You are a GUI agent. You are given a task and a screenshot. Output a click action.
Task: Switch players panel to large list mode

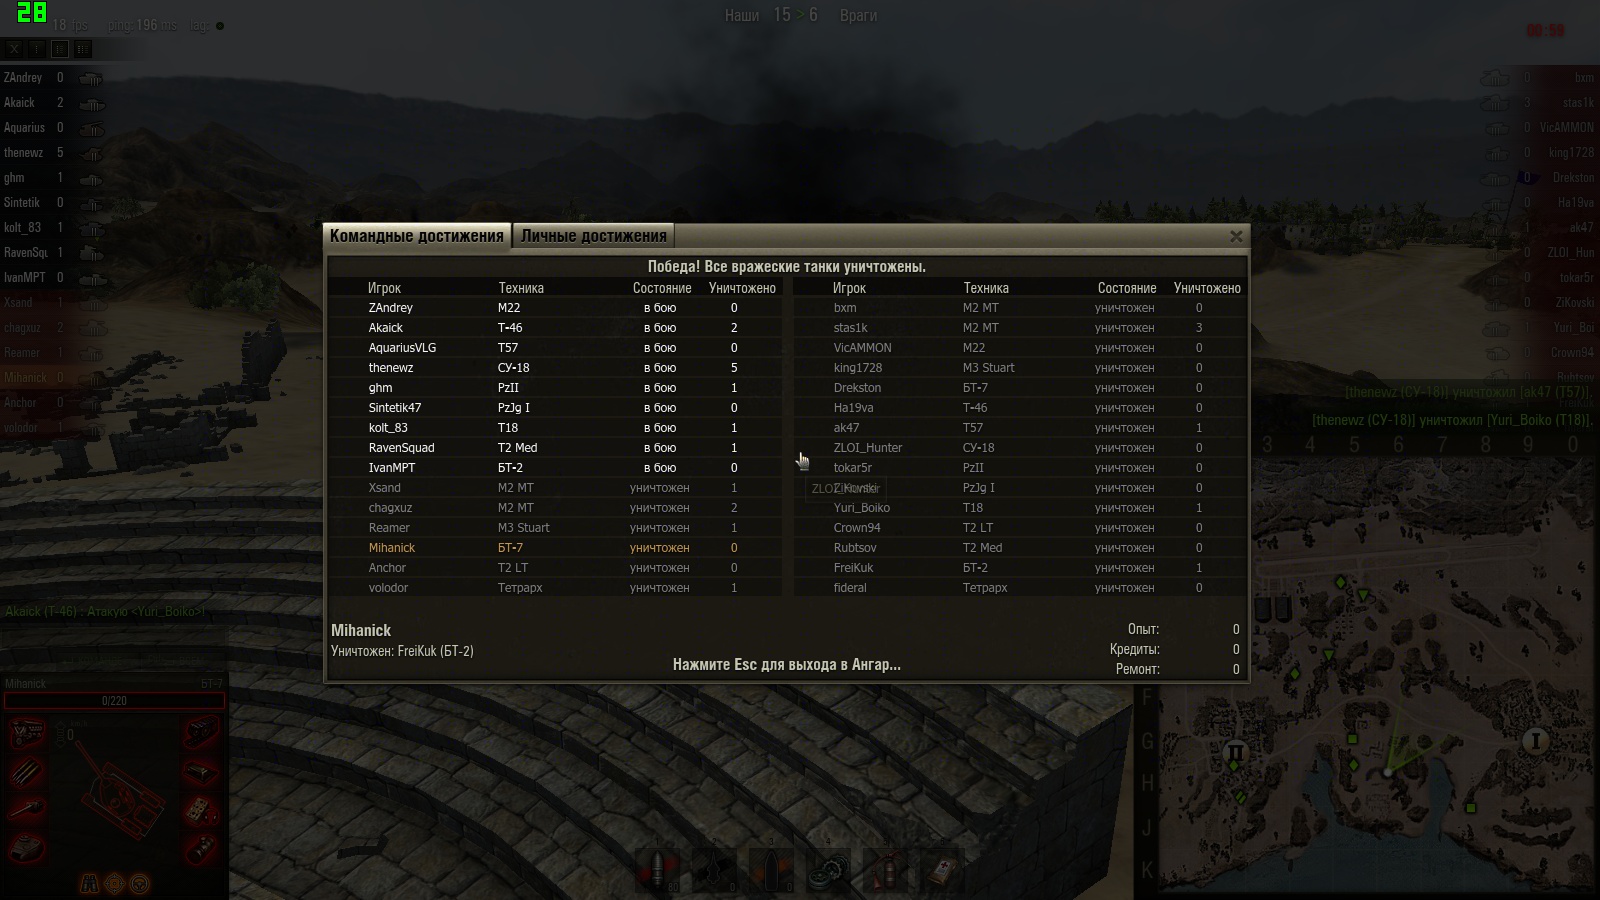[83, 48]
